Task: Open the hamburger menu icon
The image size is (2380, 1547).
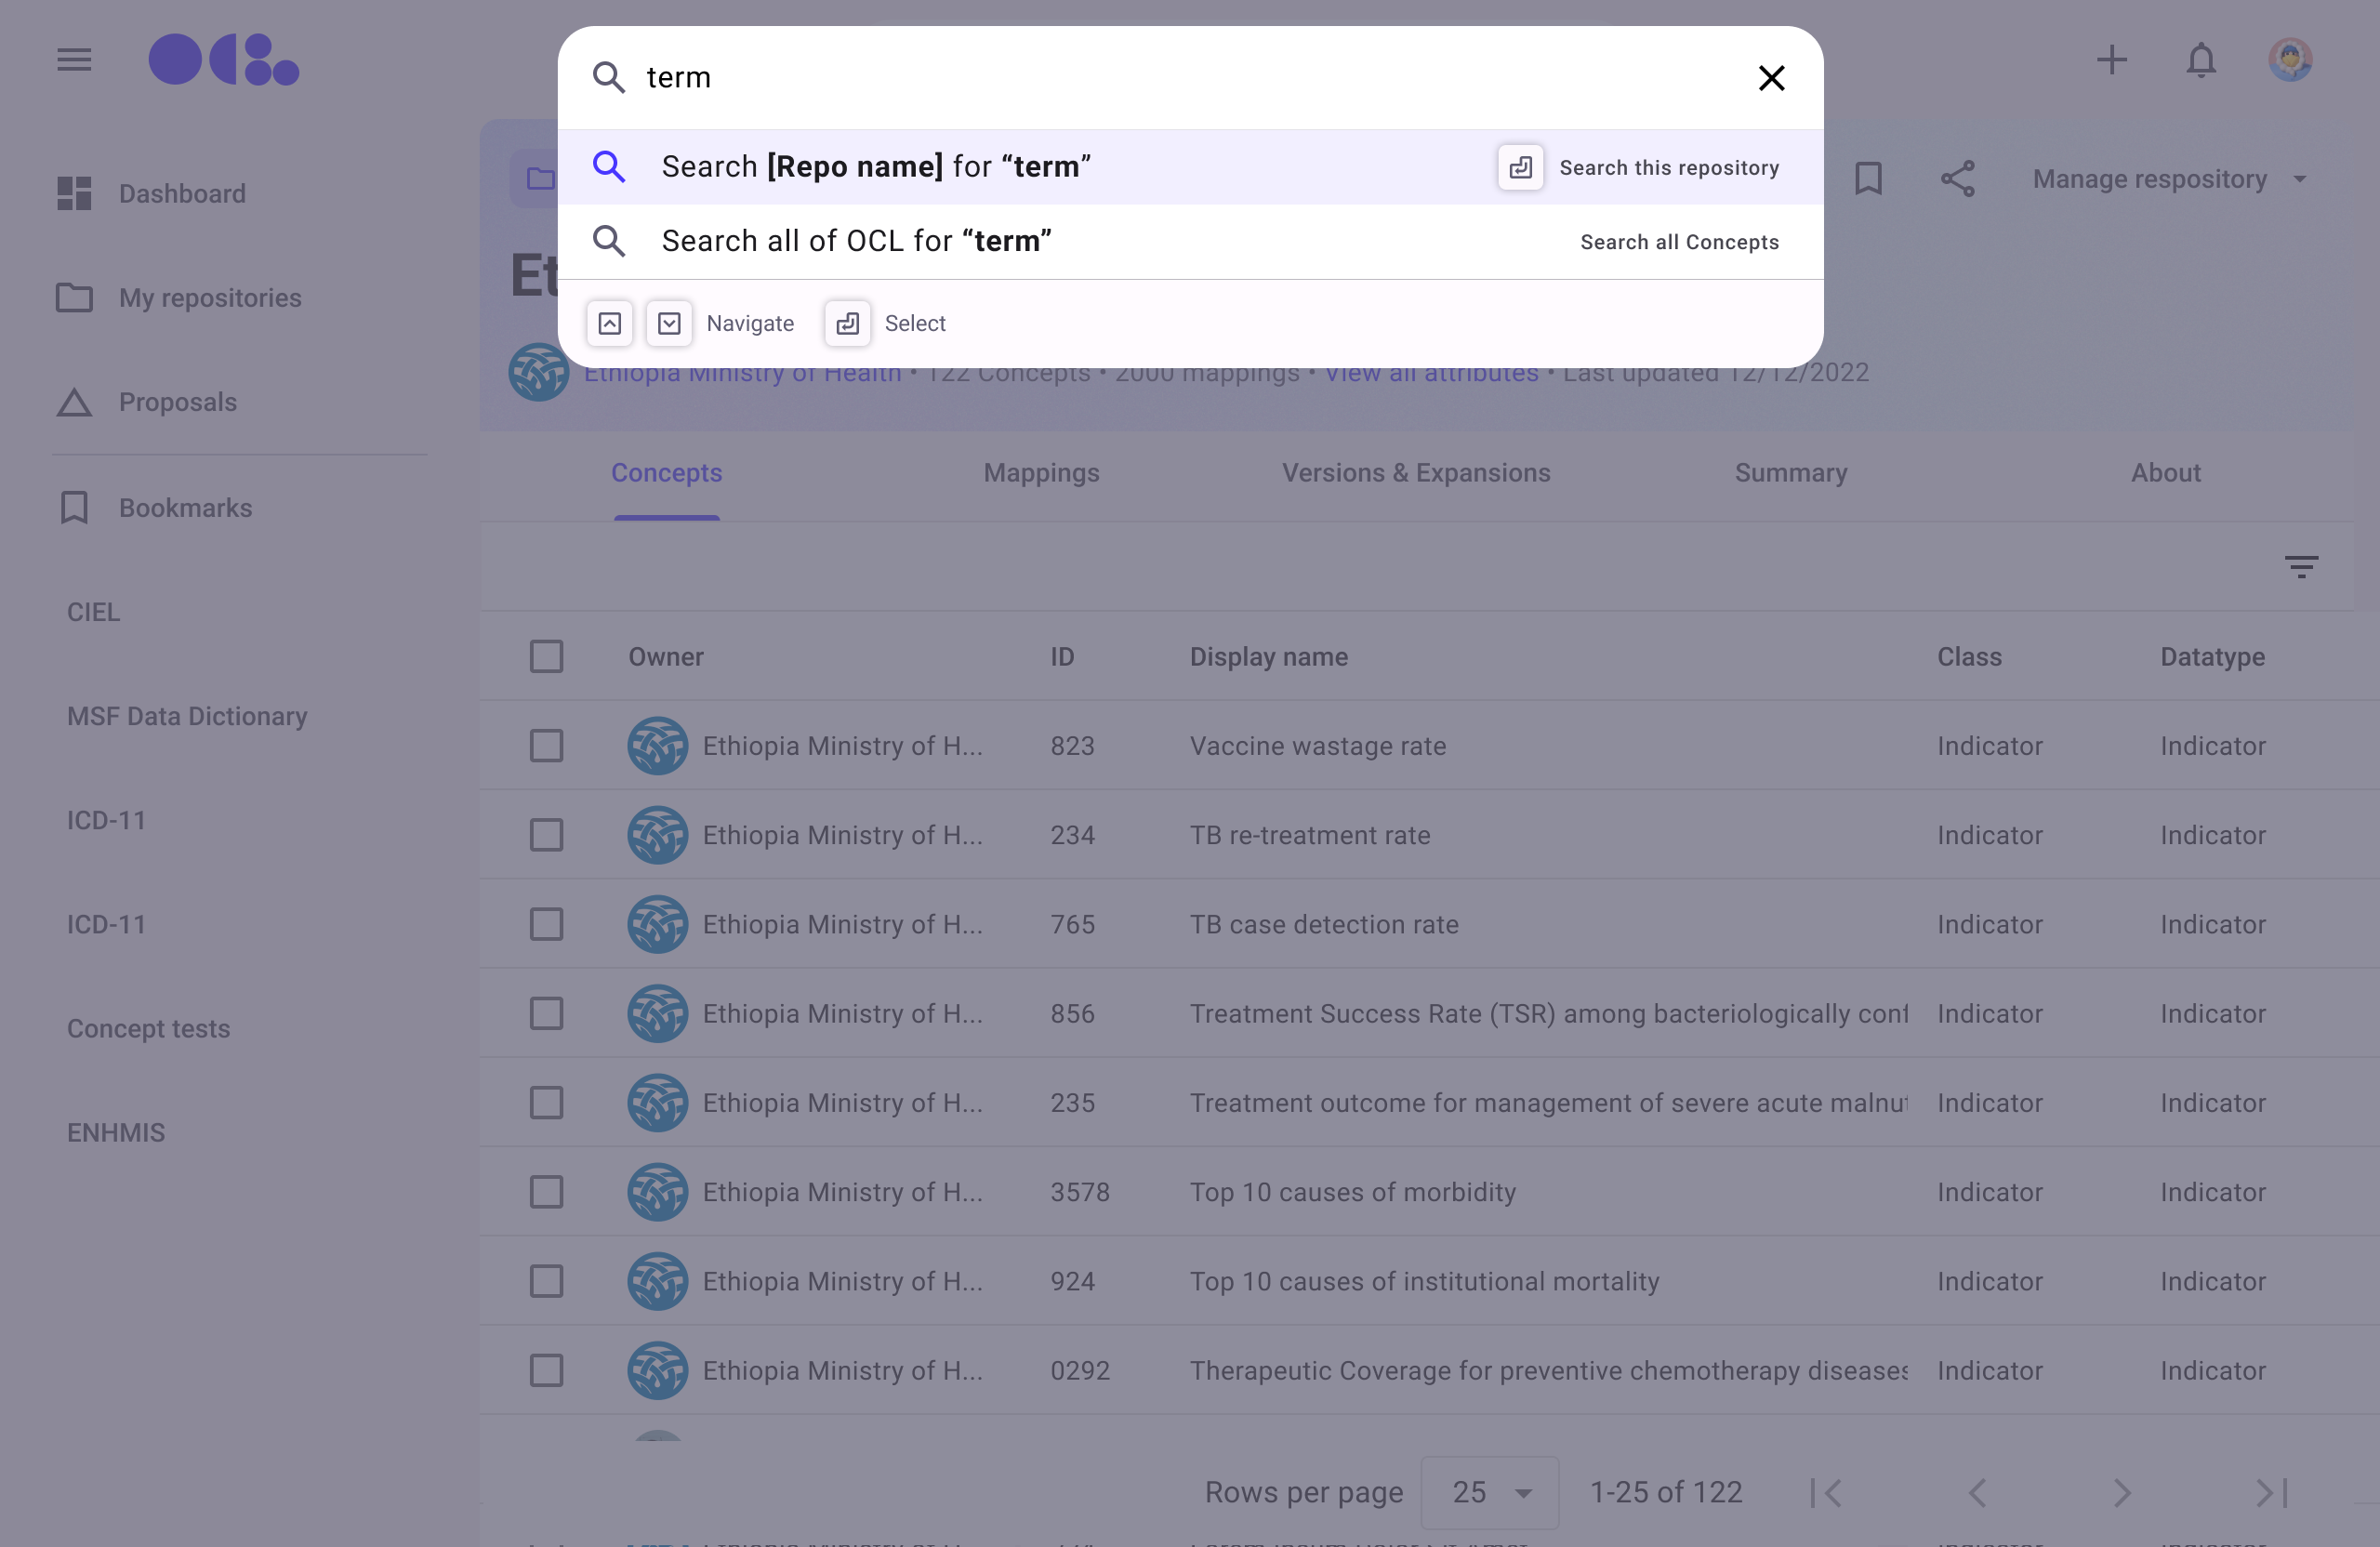Action: [74, 60]
